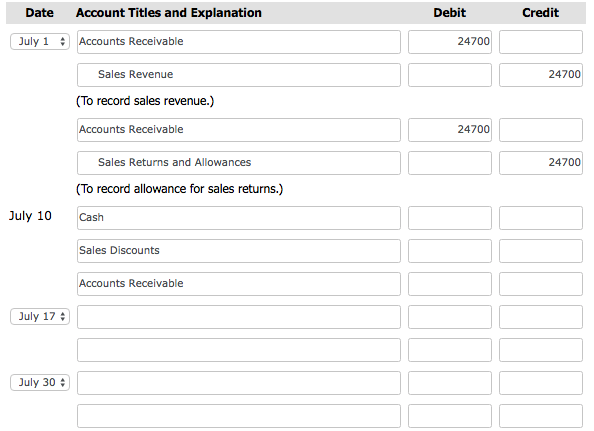The height and width of the screenshot is (431, 594).
Task: Click the 'To record allowance for sales returns.' text
Action: pyautogui.click(x=180, y=189)
